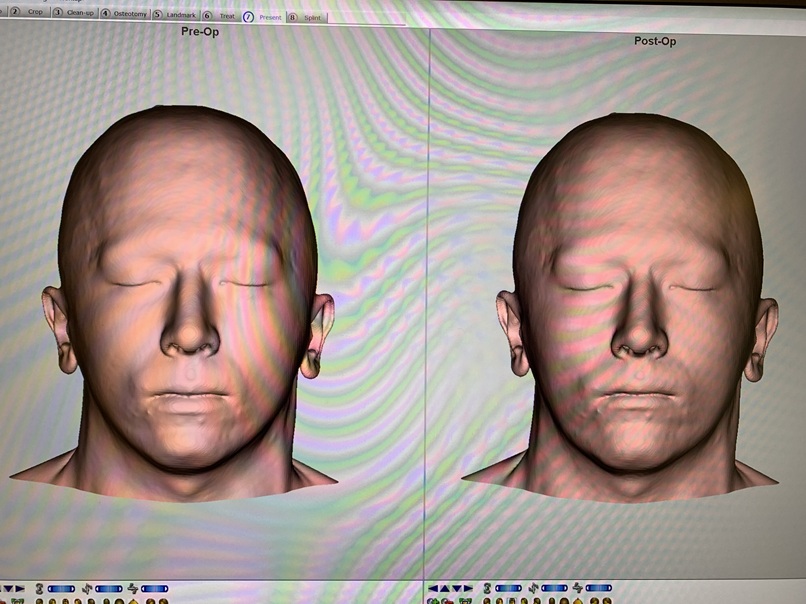Adjust first rotation slider in Pre-Op pane
806x604 pixels.
(x=61, y=589)
